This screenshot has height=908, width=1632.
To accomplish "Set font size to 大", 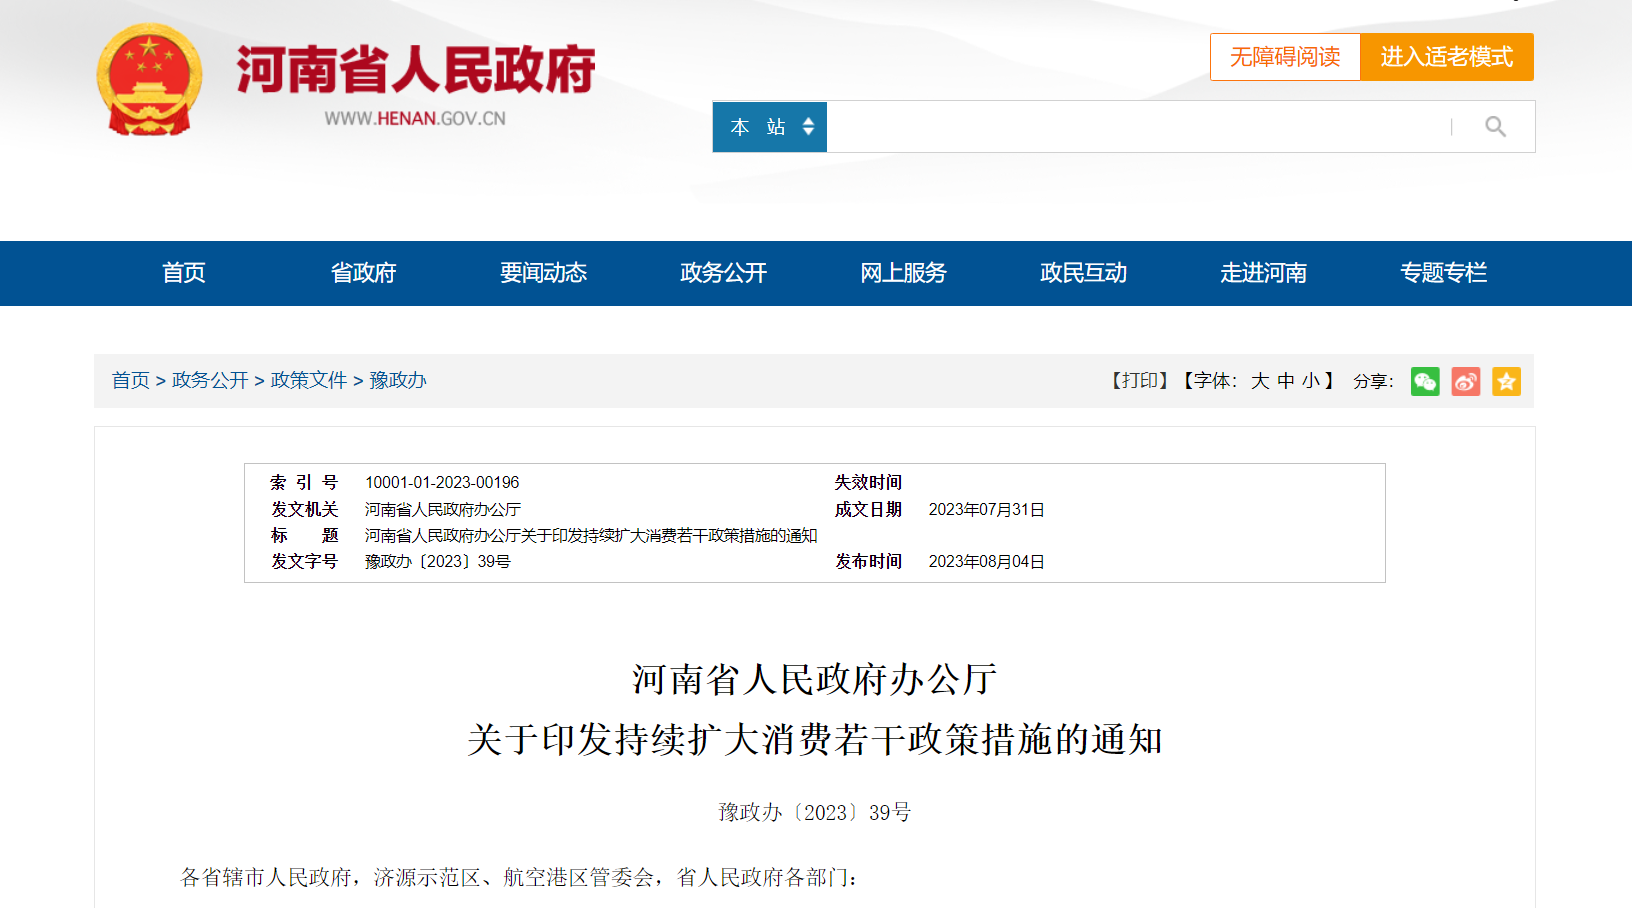I will click(x=1259, y=381).
